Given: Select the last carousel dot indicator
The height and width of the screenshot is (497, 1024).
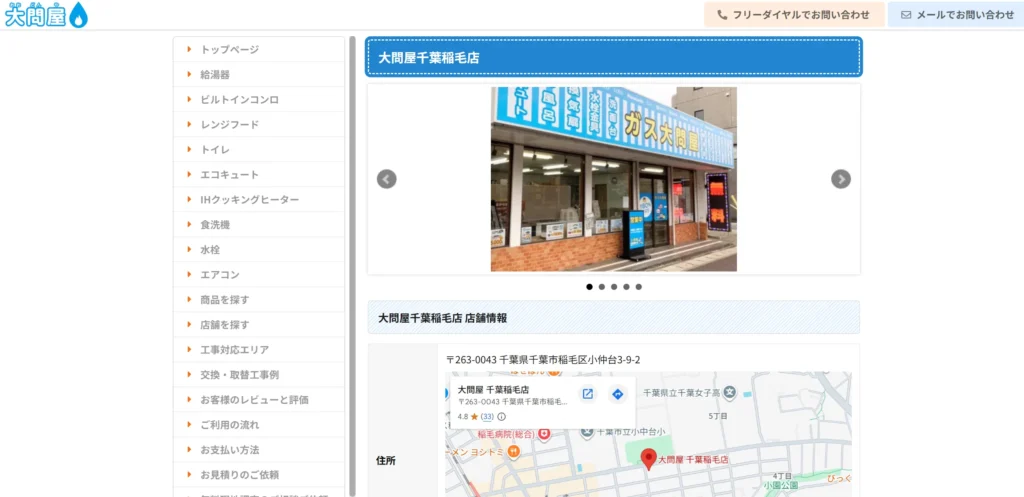Looking at the screenshot, I should 639,287.
